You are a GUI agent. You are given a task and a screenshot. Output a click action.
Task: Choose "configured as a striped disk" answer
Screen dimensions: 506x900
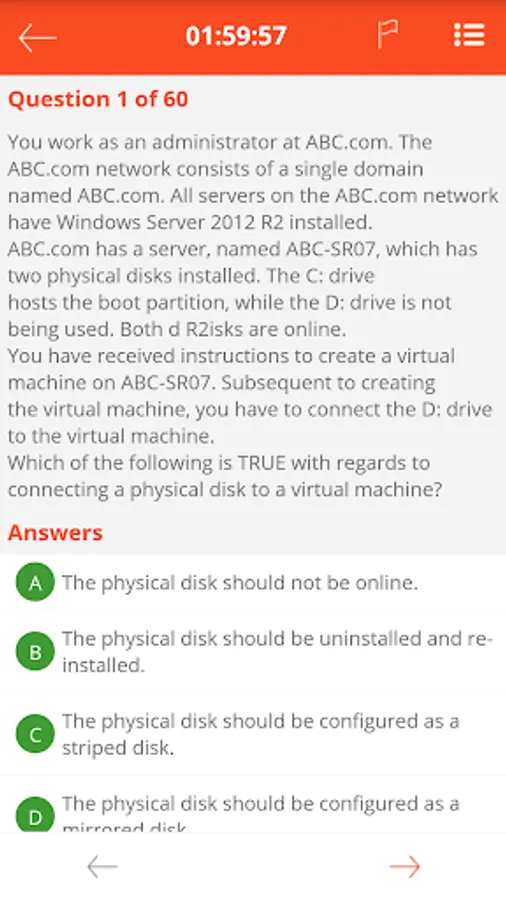point(260,734)
